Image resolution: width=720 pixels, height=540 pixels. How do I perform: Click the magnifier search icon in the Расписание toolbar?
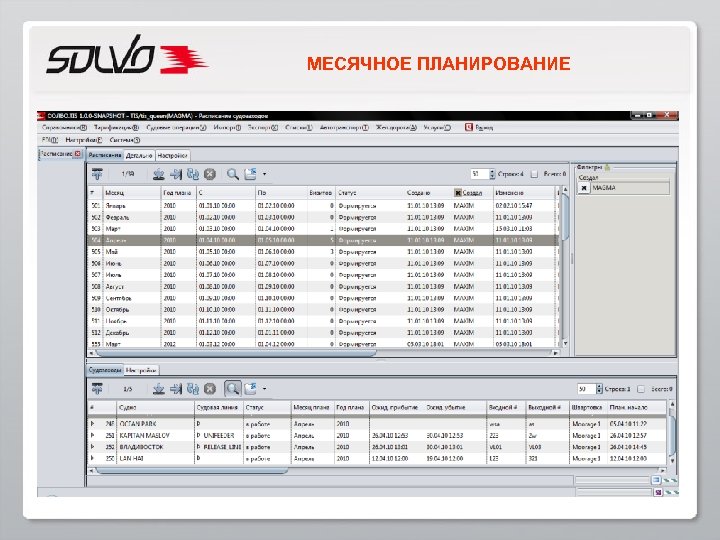pyautogui.click(x=233, y=174)
